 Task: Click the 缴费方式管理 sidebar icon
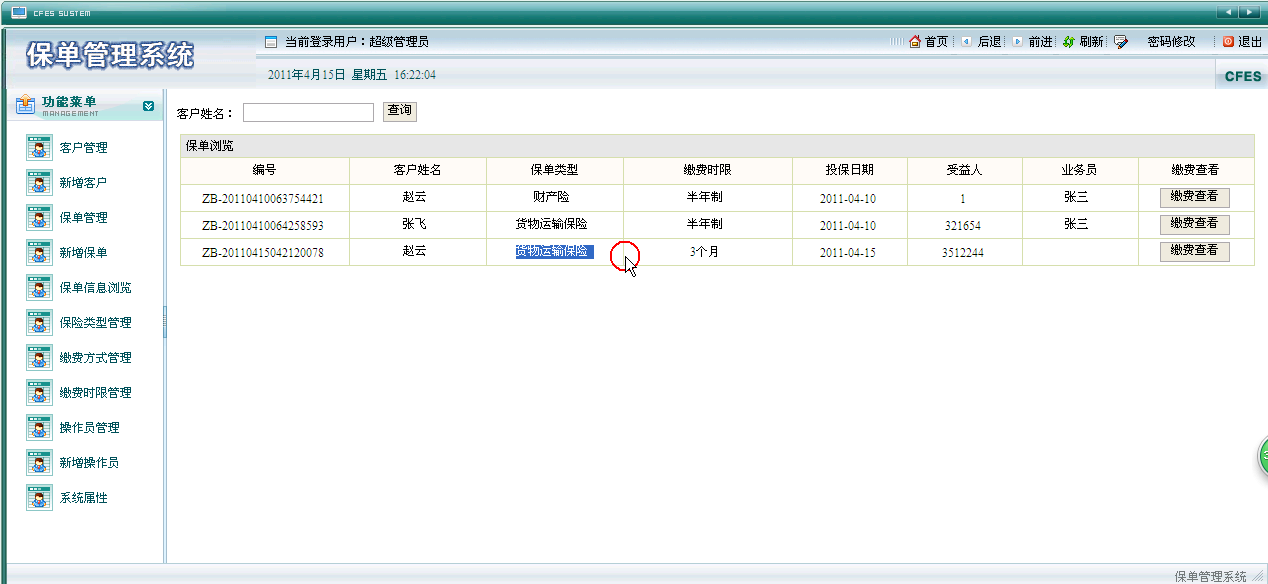39,358
